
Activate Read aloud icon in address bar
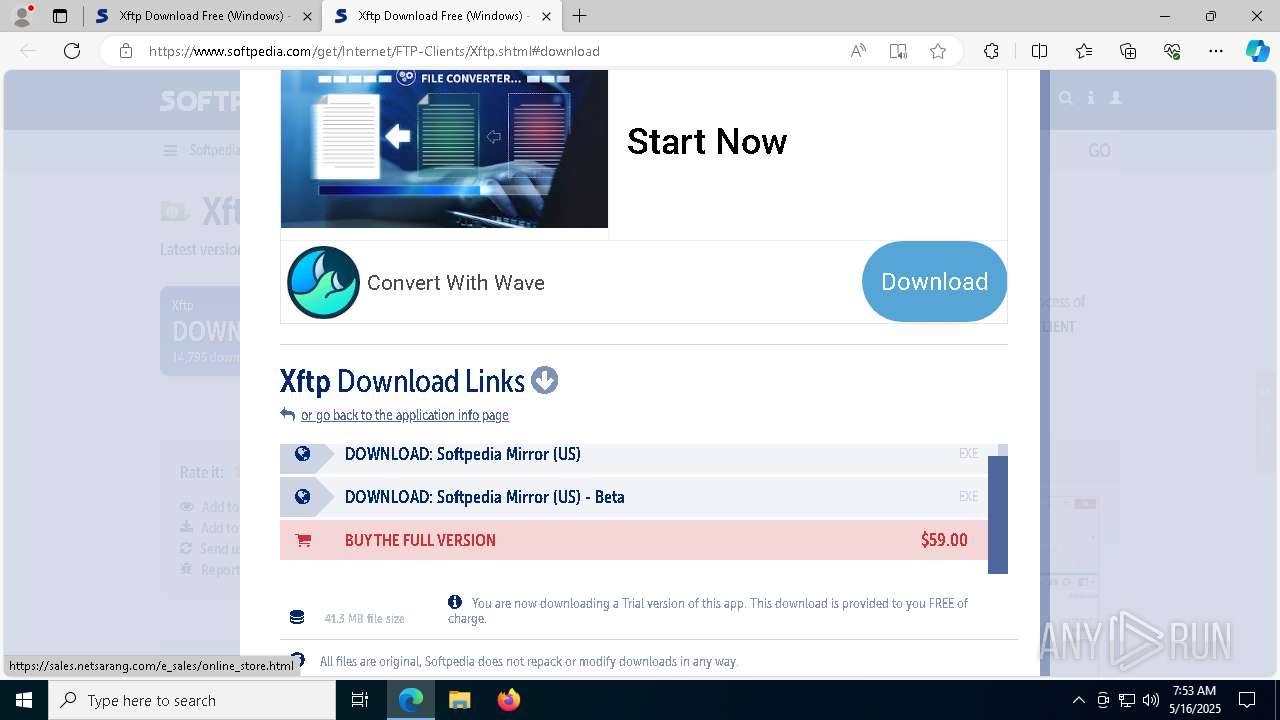[858, 51]
